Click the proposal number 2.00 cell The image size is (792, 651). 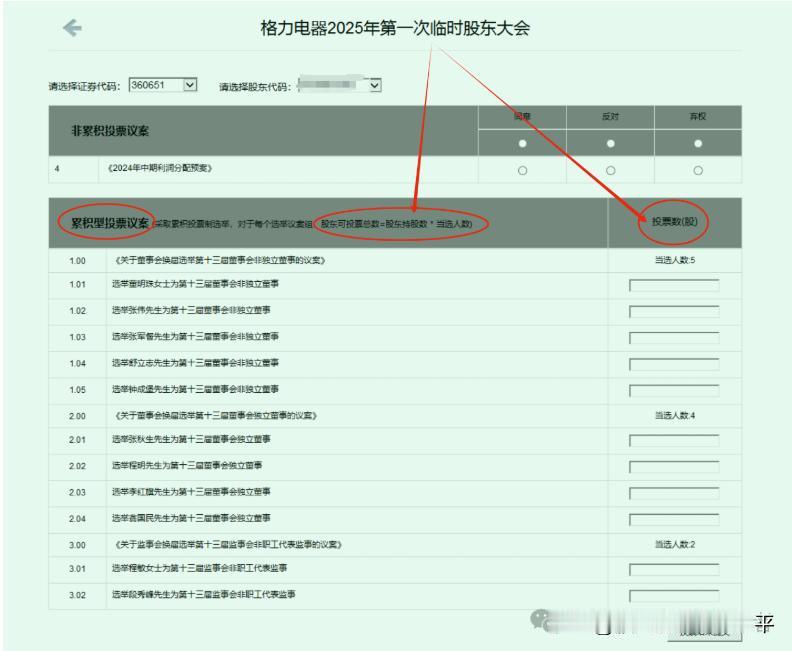(77, 416)
